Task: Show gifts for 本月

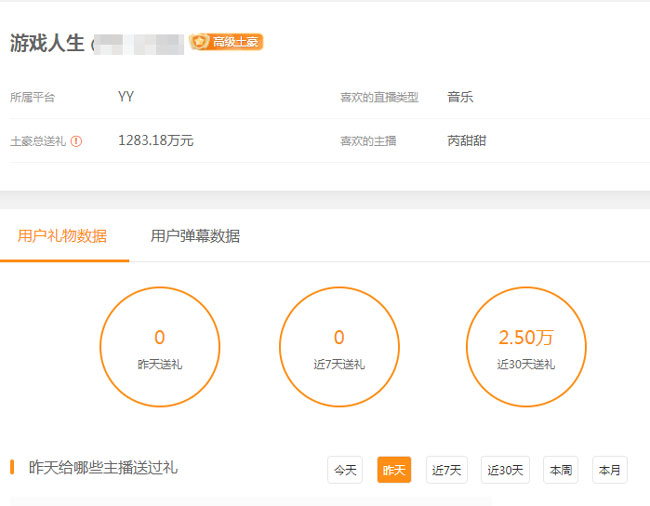Action: [609, 470]
